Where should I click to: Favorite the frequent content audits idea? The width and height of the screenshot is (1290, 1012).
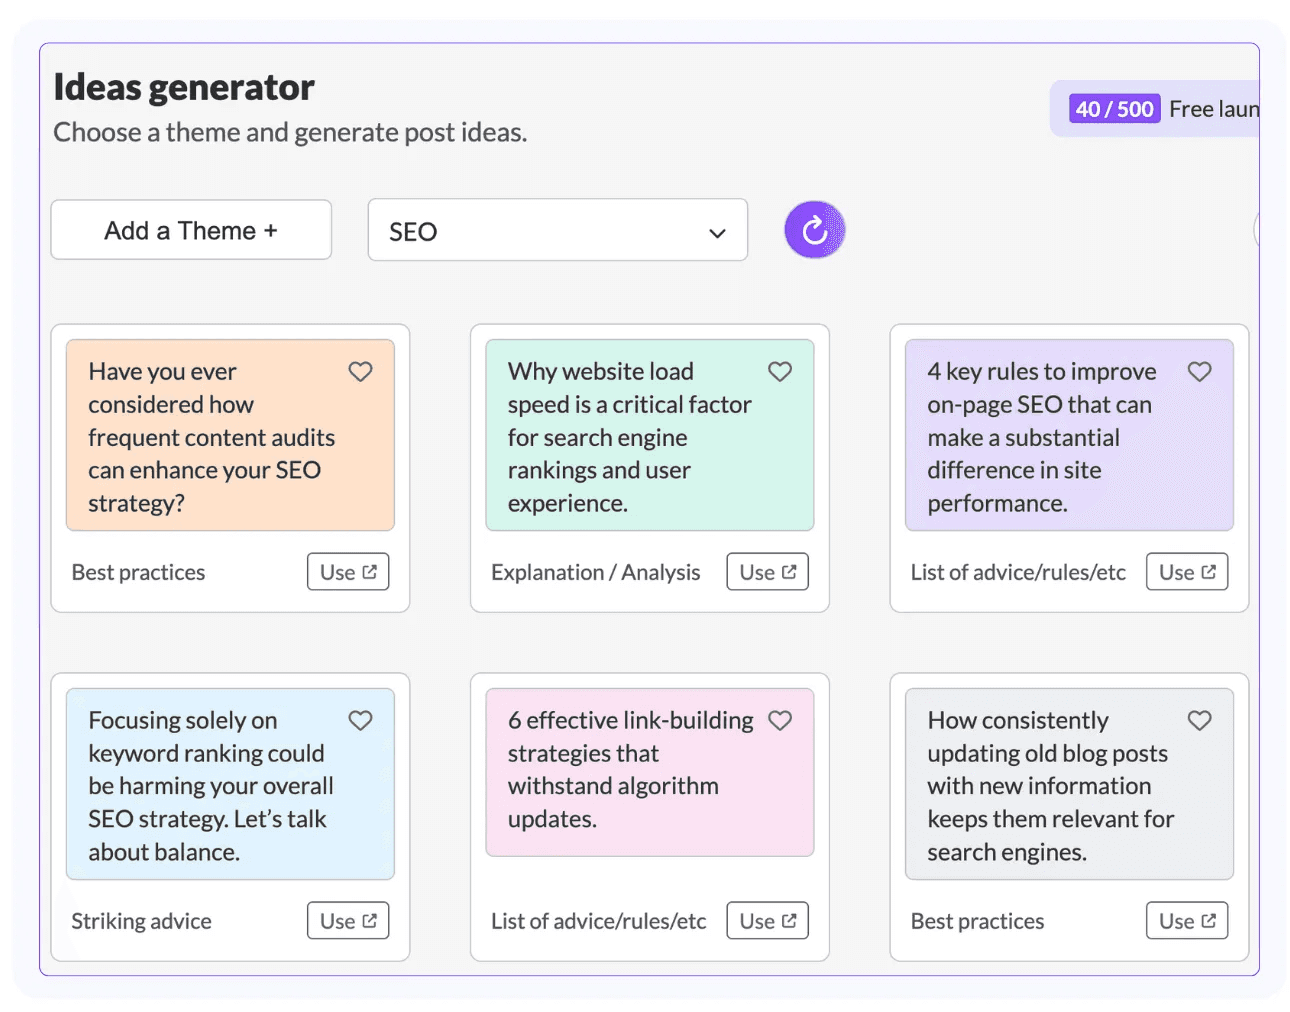pyautogui.click(x=360, y=372)
